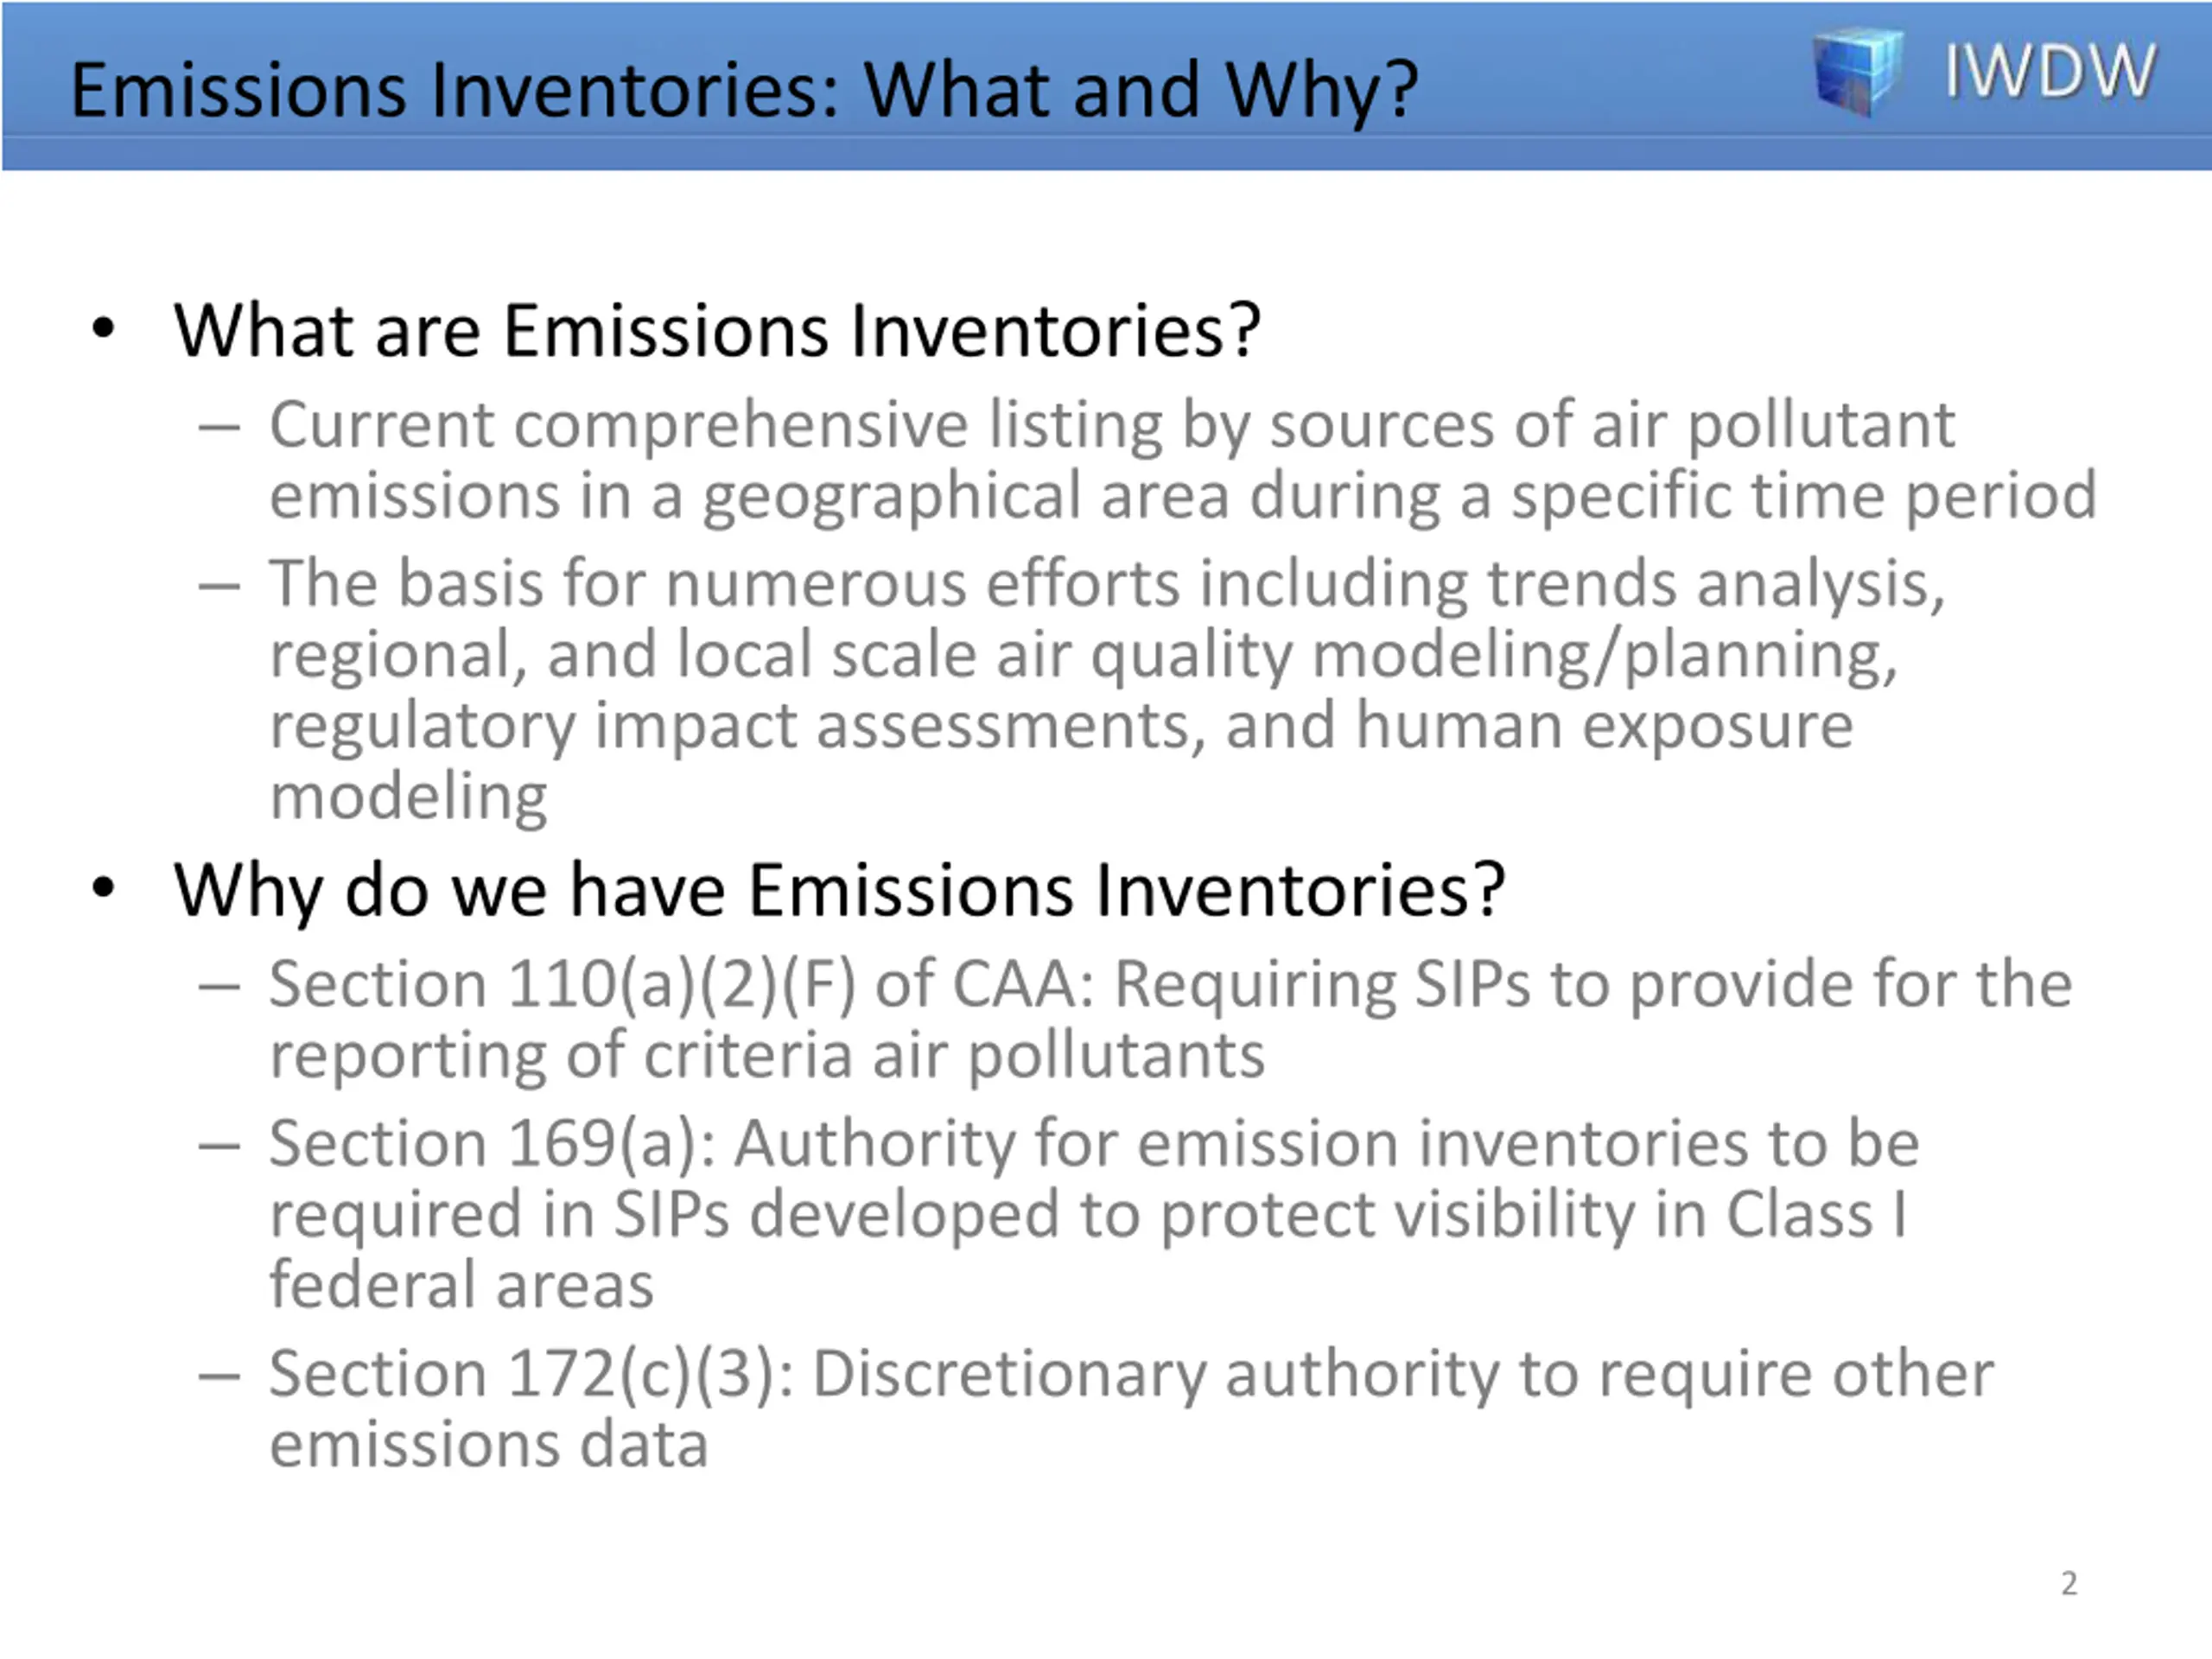This screenshot has width=2212, height=1659.
Task: Click the Current comprehensive listing sub-bullet text
Action: point(1183,460)
